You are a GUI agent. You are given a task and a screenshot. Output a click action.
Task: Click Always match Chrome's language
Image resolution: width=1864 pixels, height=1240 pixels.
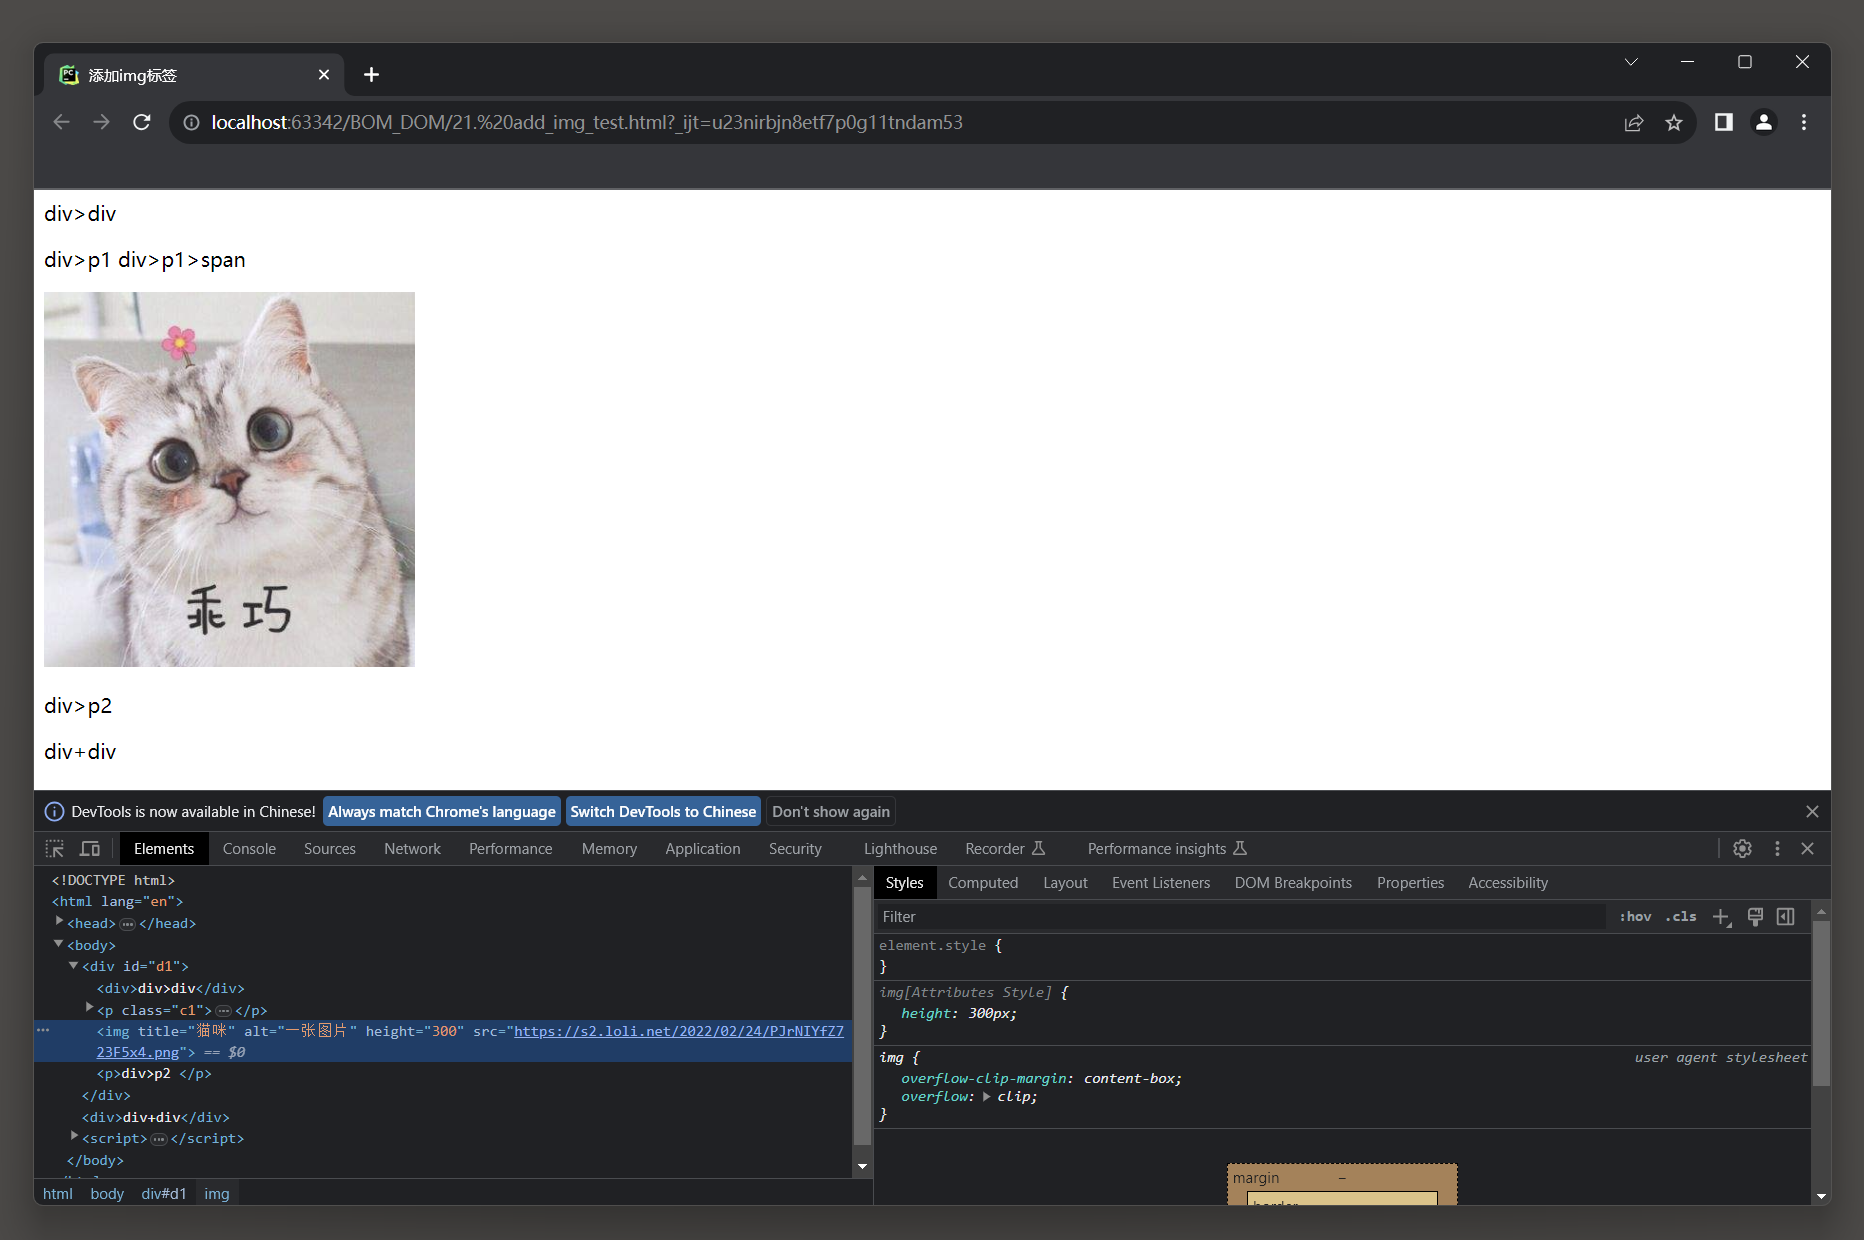(441, 811)
